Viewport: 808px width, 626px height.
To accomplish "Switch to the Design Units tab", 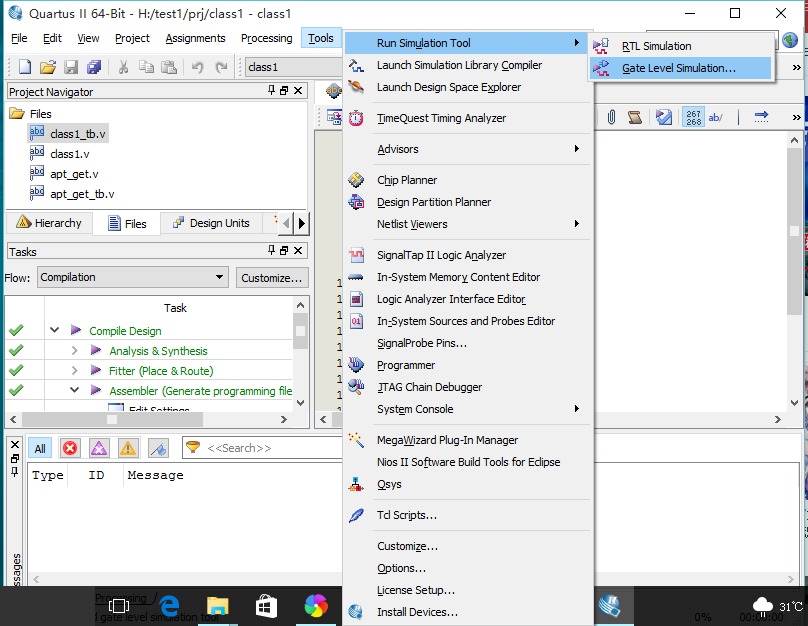I will [x=211, y=223].
